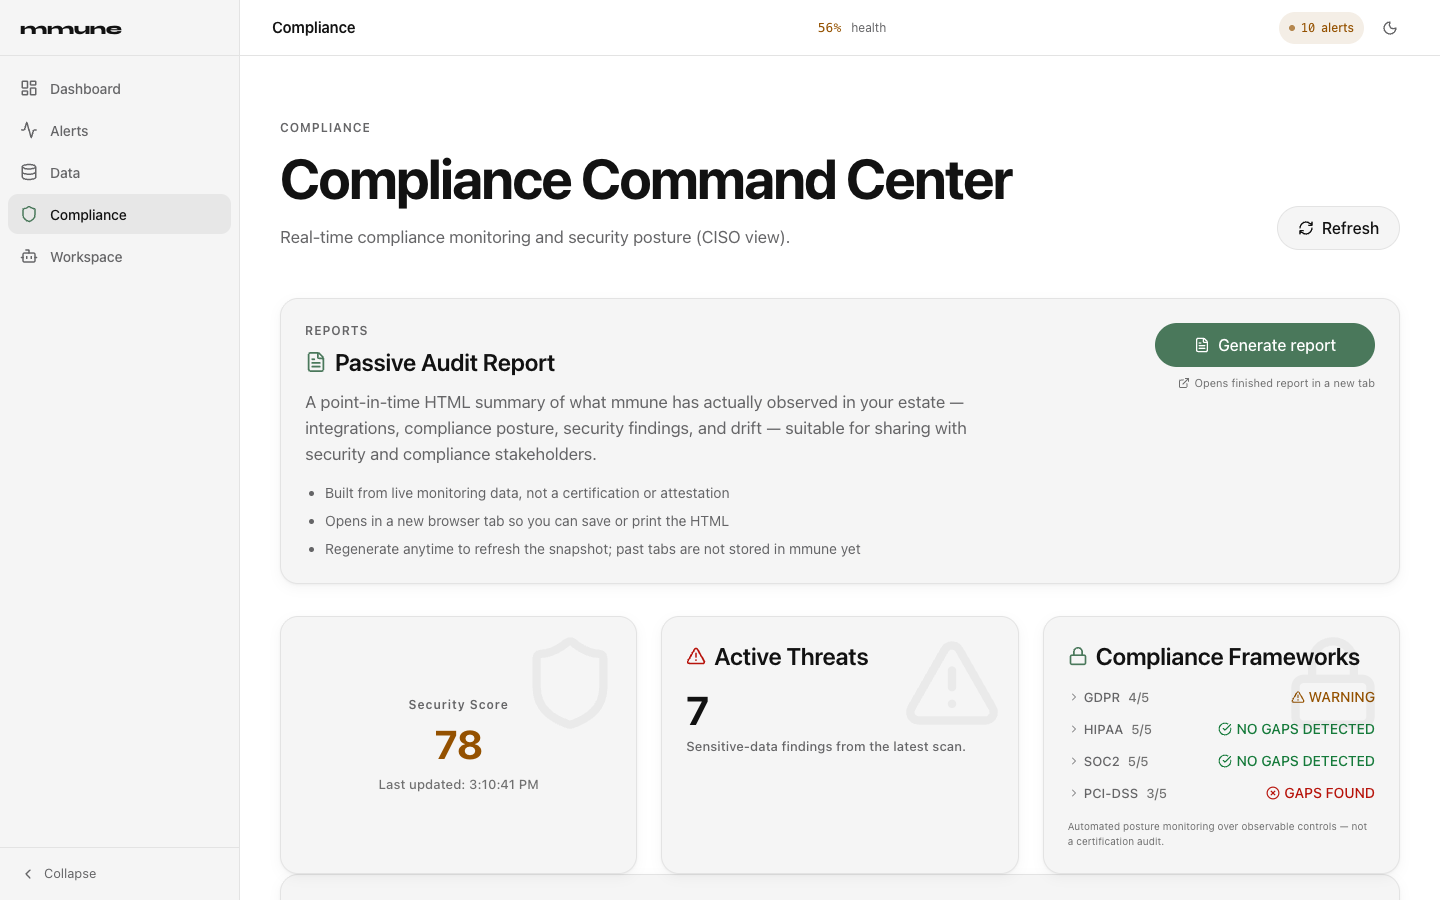Click the Collapse sidebar left arrow
1440x900 pixels.
28,874
